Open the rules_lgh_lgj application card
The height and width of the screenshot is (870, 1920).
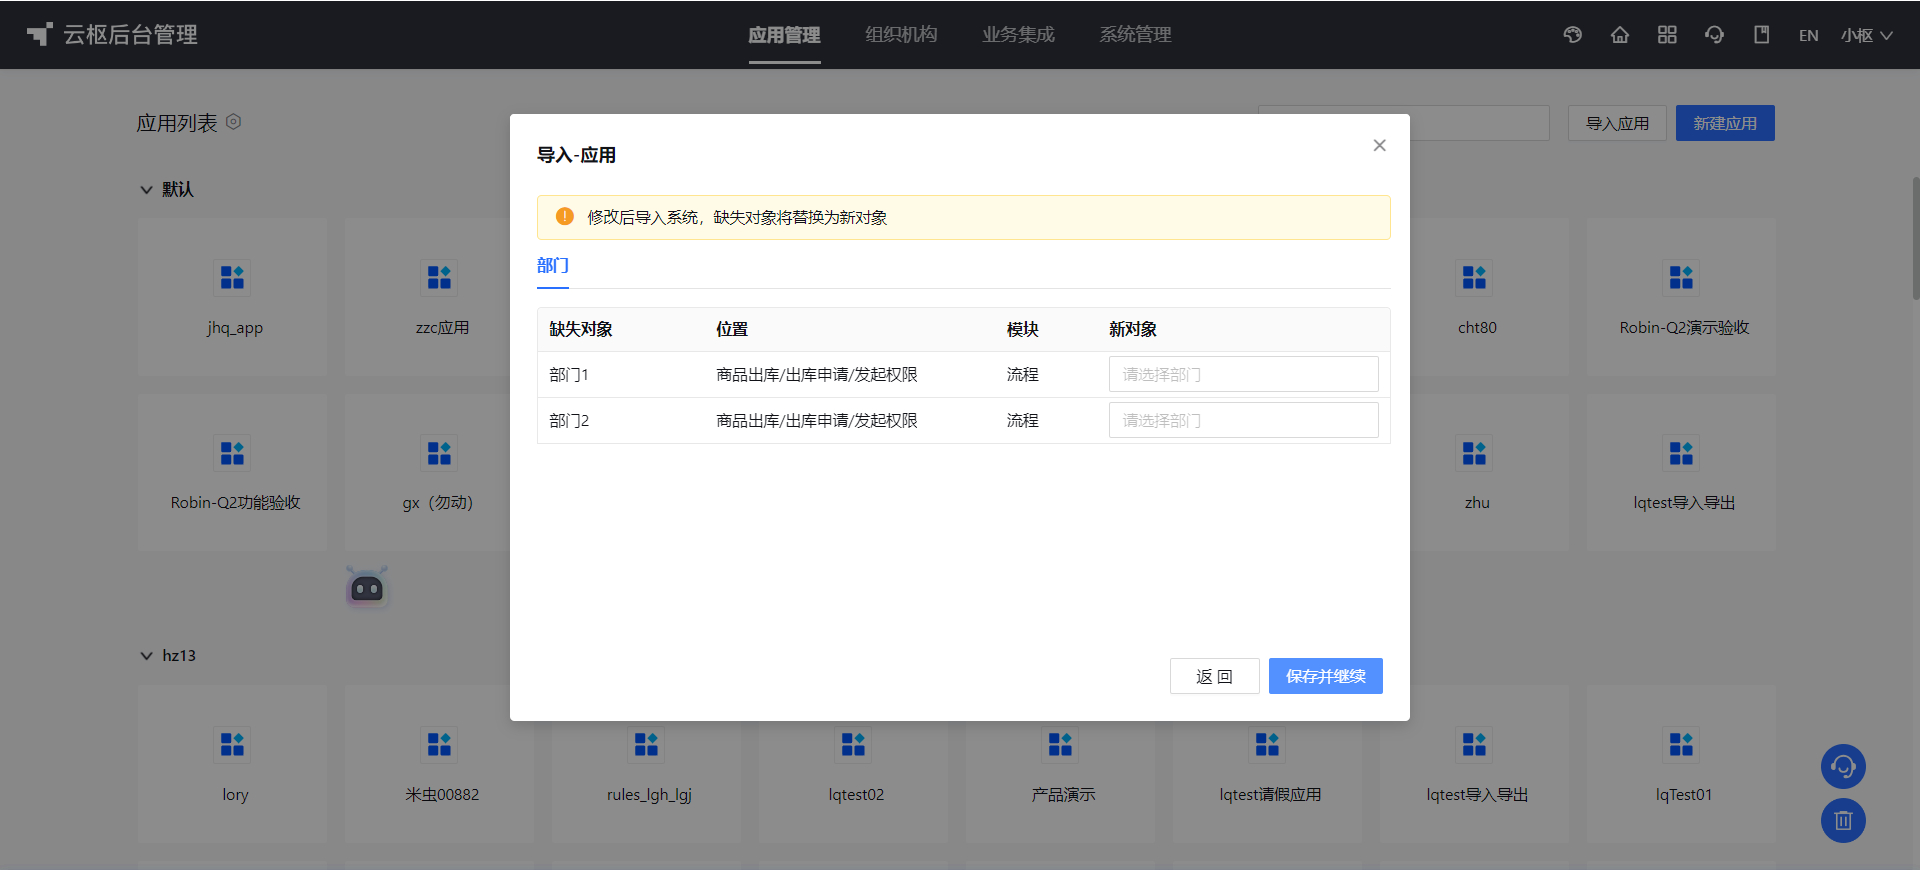pos(647,764)
